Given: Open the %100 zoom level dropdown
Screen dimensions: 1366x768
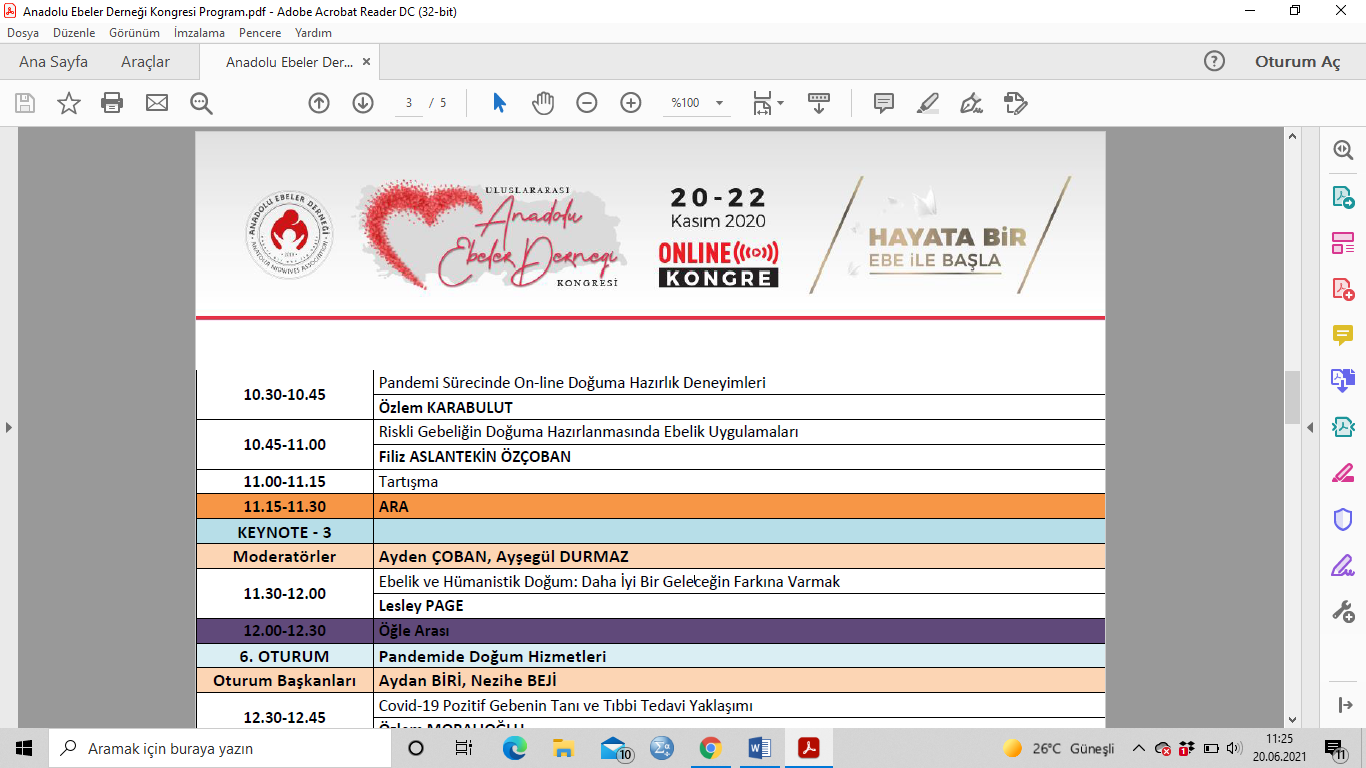Looking at the screenshot, I should tap(719, 103).
